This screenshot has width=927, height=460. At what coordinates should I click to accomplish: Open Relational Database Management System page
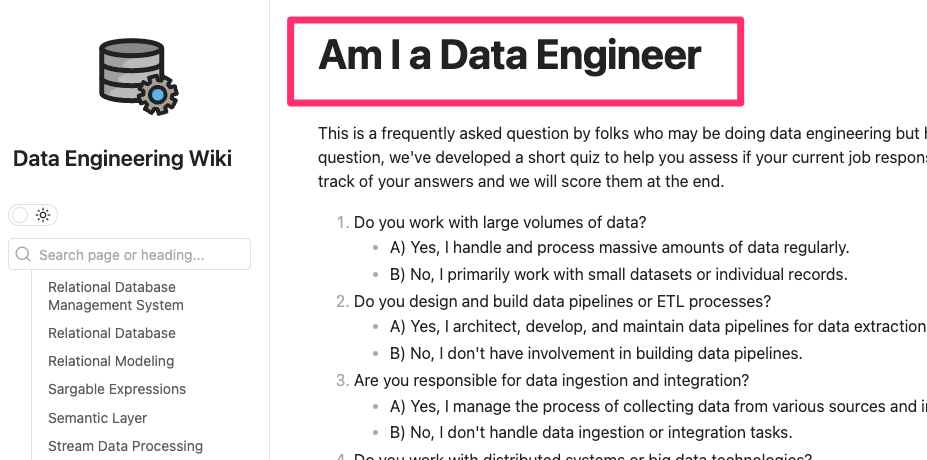click(116, 296)
